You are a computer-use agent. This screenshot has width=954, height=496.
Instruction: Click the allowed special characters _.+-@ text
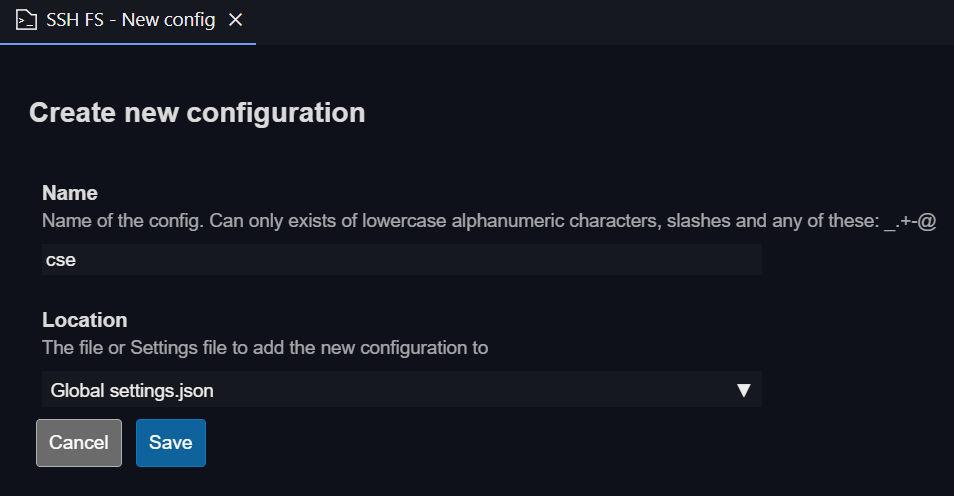click(909, 221)
